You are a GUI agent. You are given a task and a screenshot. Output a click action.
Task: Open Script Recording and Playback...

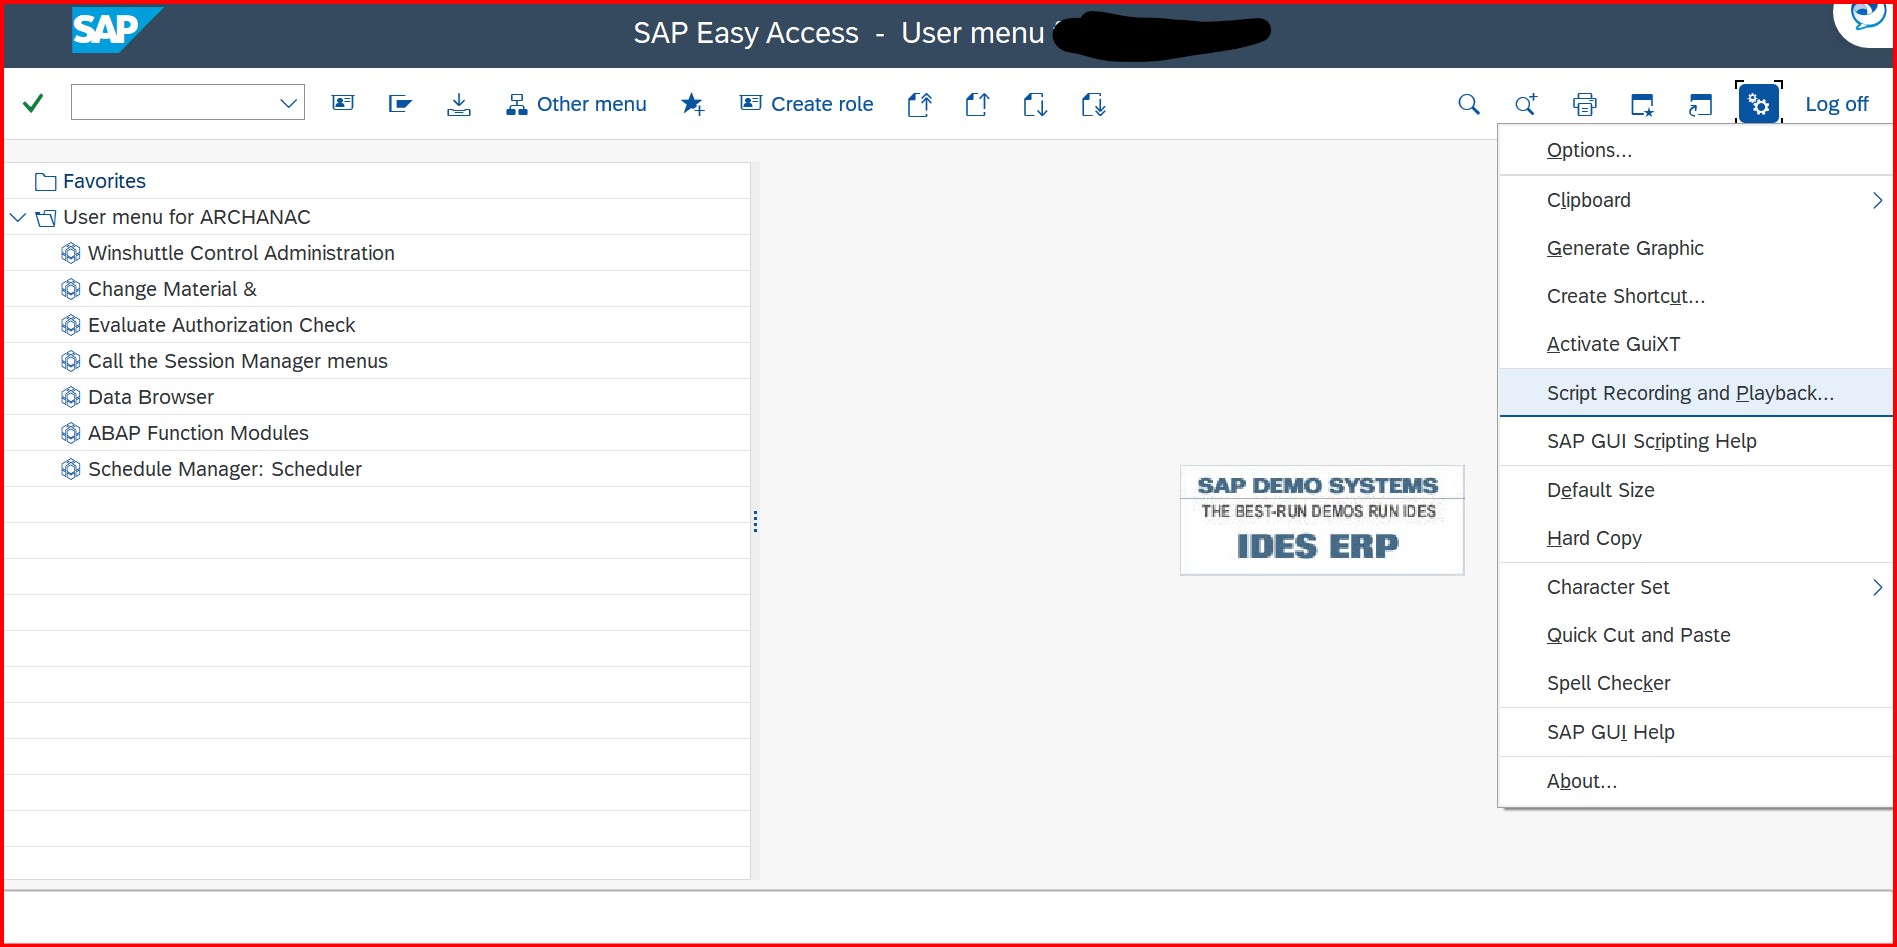tap(1696, 393)
